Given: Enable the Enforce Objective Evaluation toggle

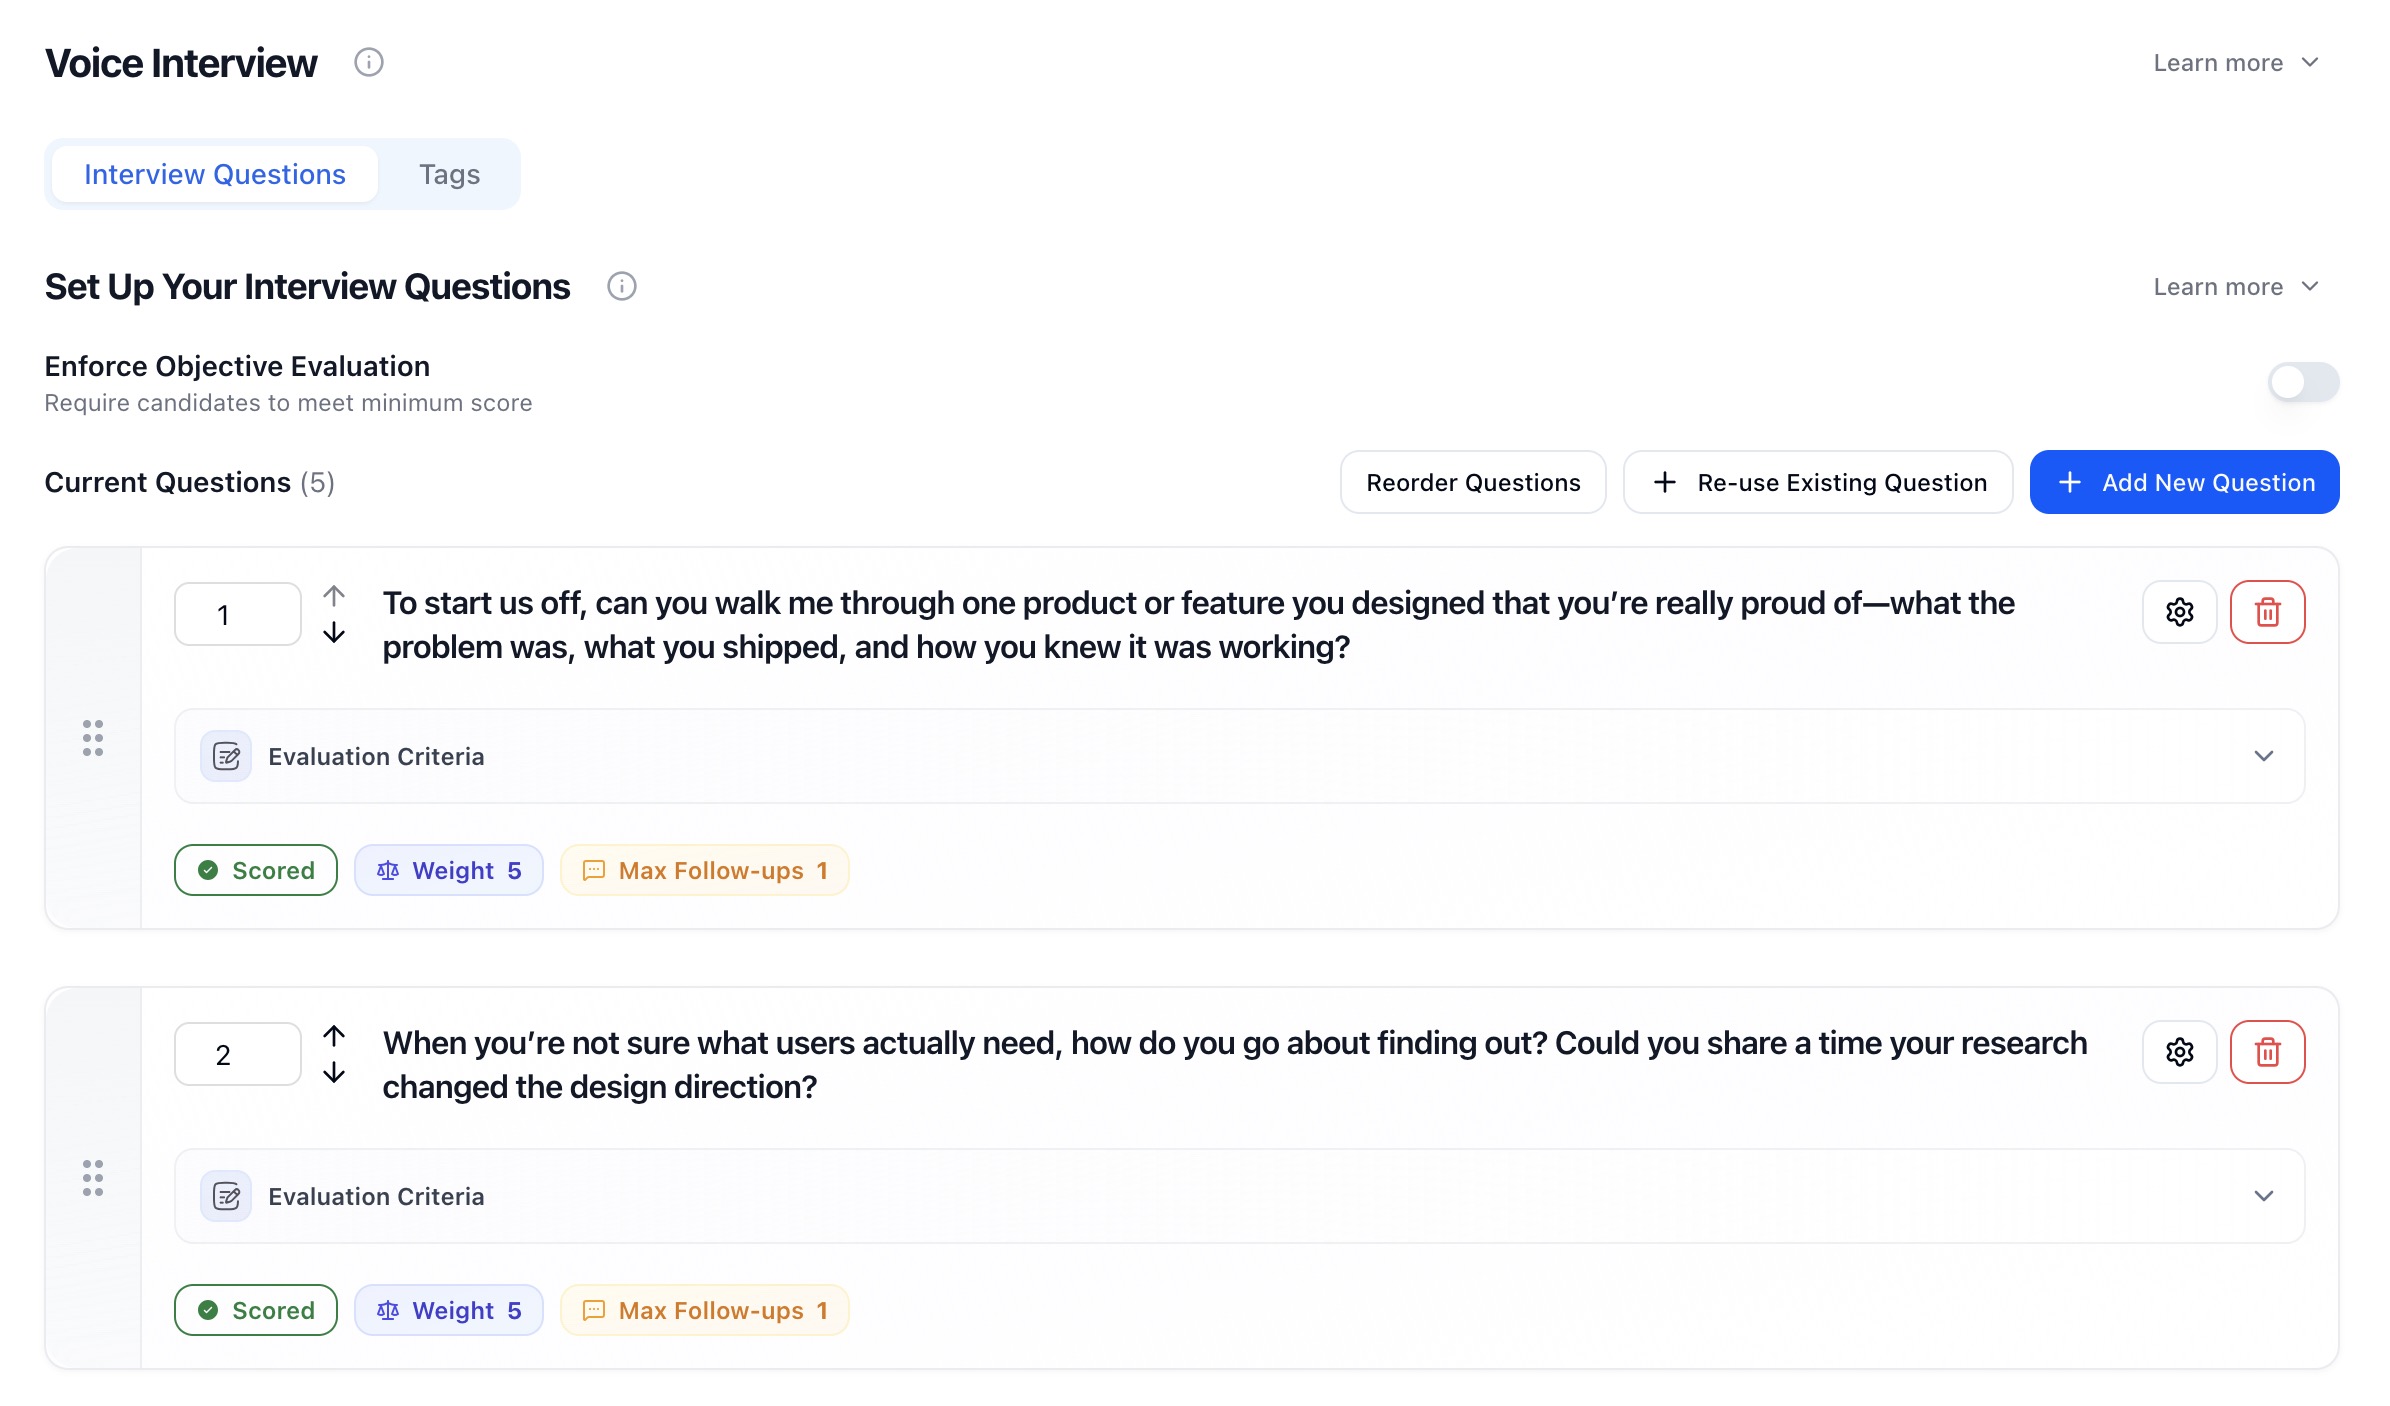Looking at the screenshot, I should (2303, 382).
